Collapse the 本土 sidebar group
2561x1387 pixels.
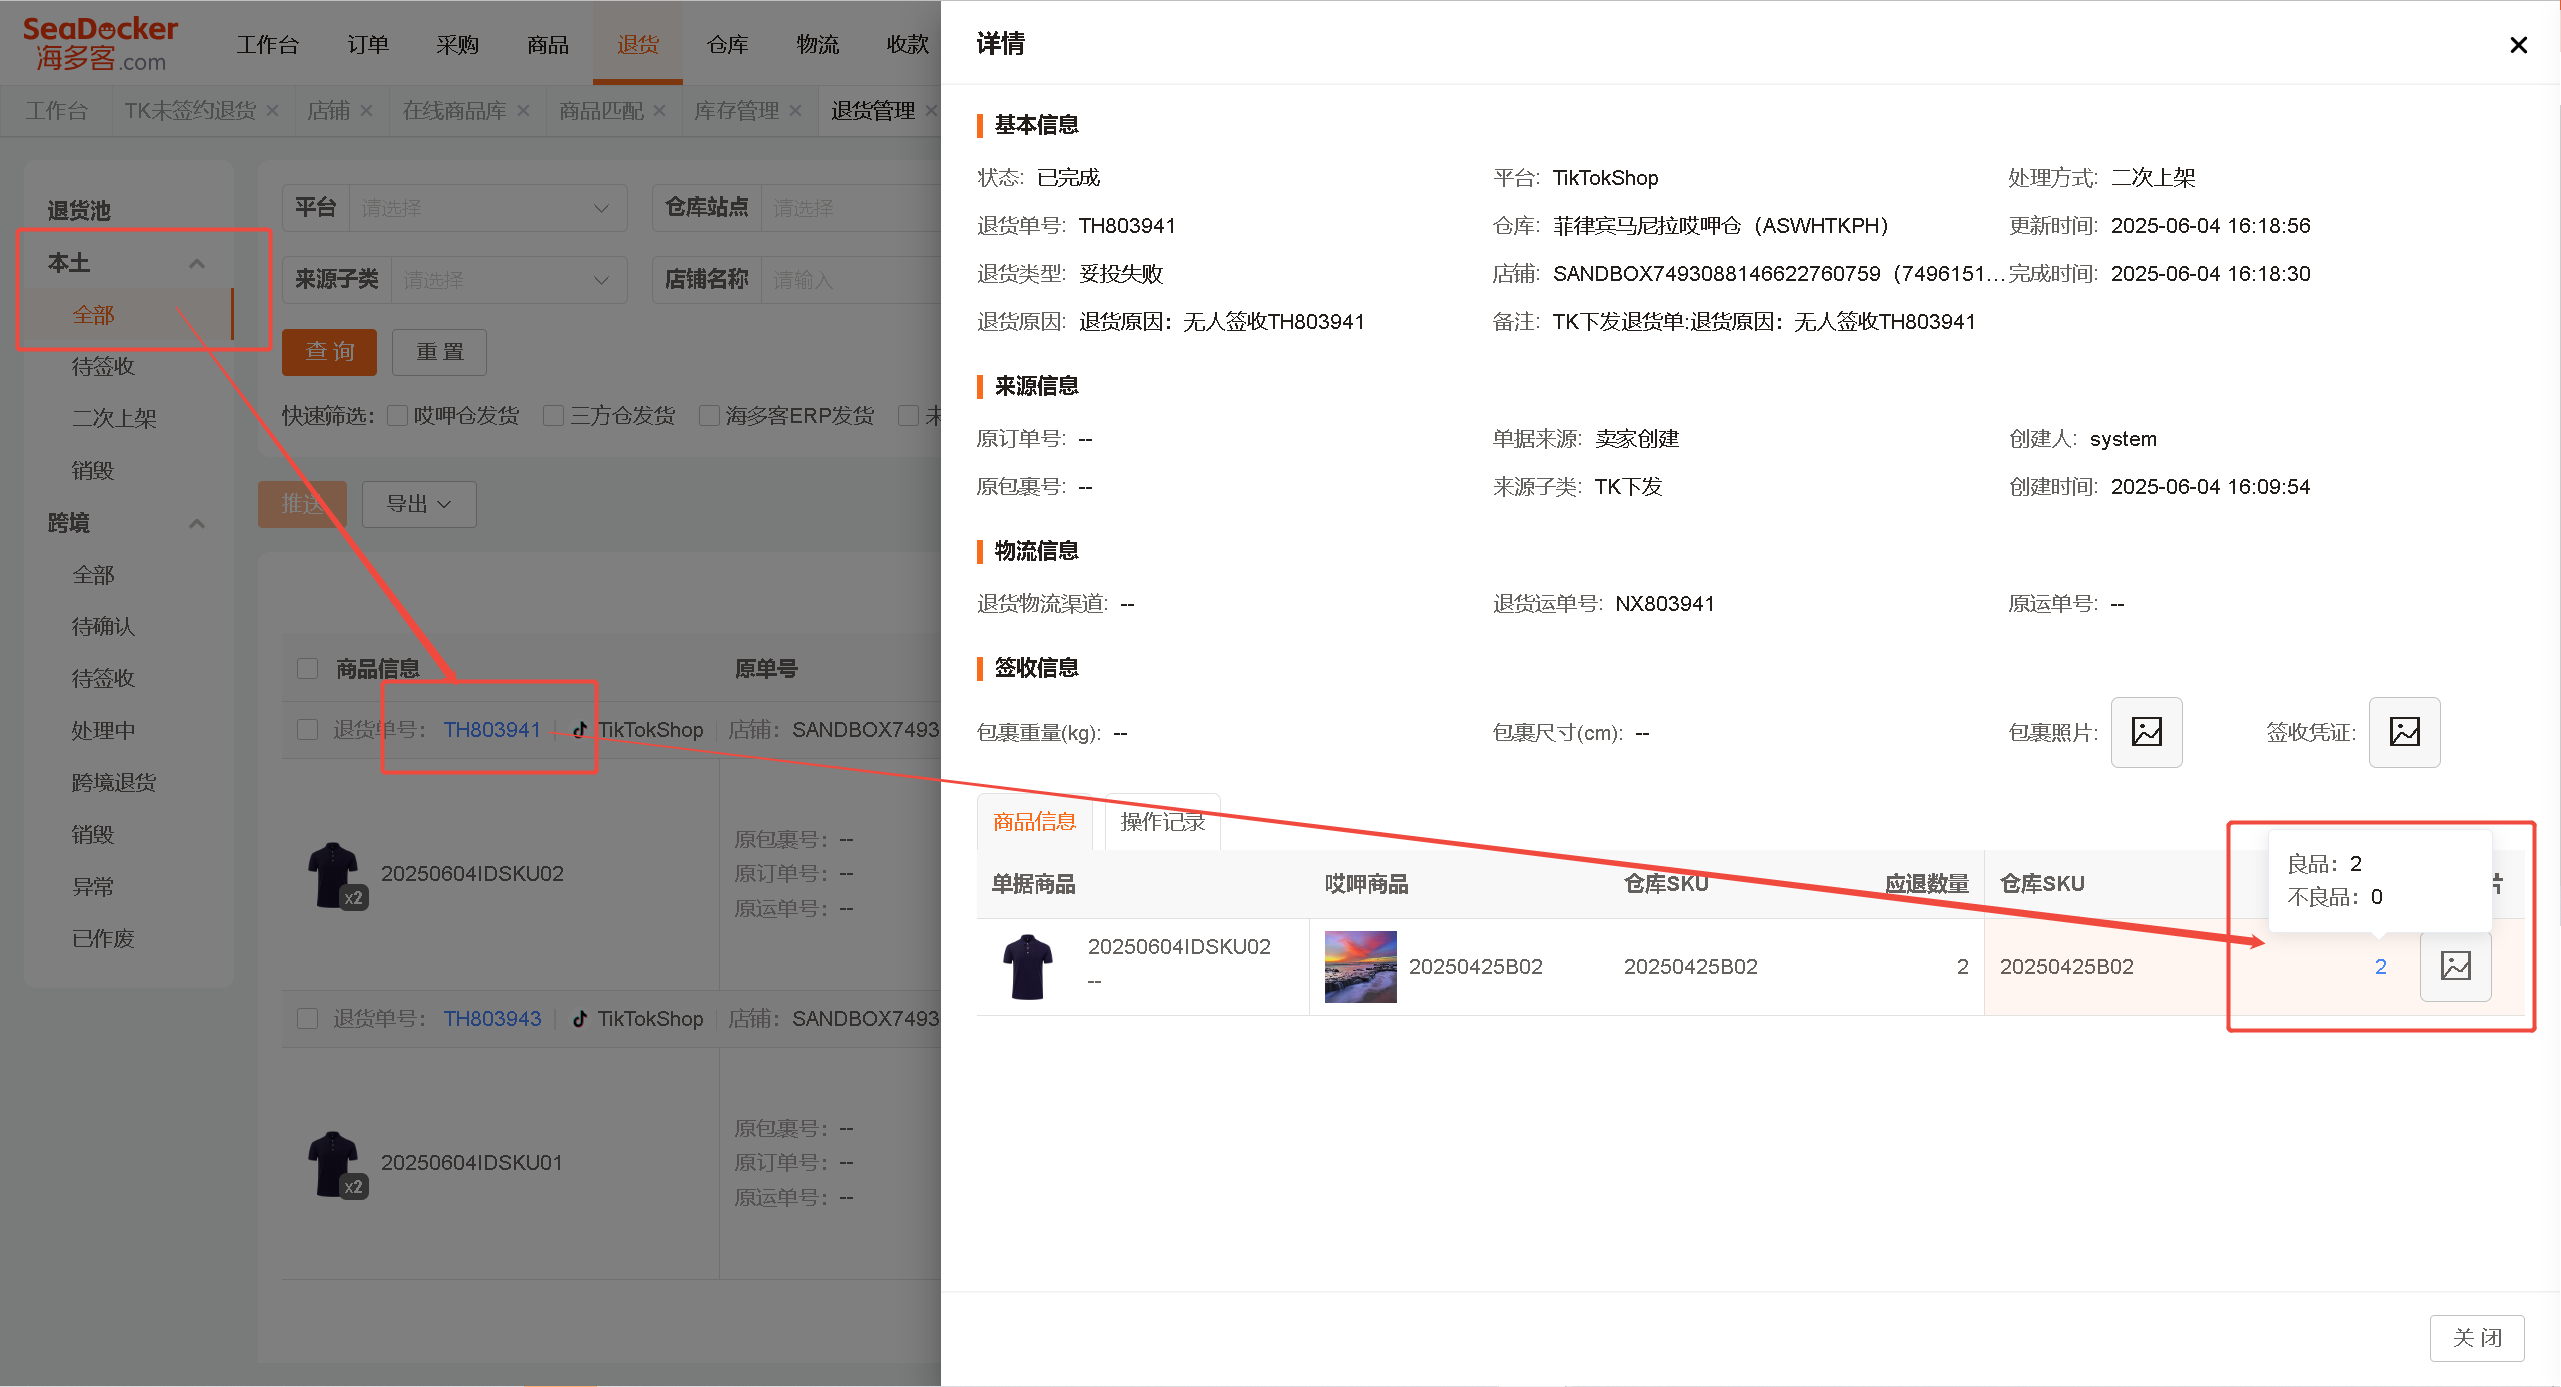pyautogui.click(x=196, y=263)
